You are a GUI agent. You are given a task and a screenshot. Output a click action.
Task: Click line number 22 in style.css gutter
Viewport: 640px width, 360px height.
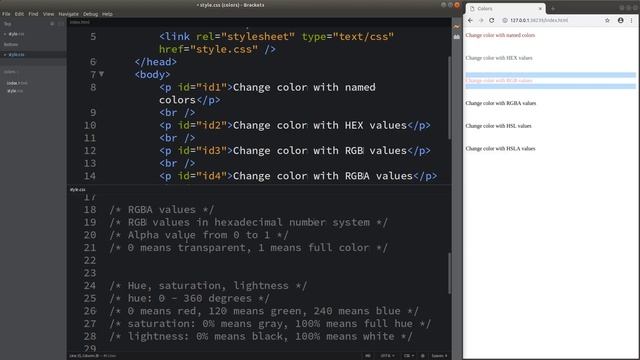90,260
